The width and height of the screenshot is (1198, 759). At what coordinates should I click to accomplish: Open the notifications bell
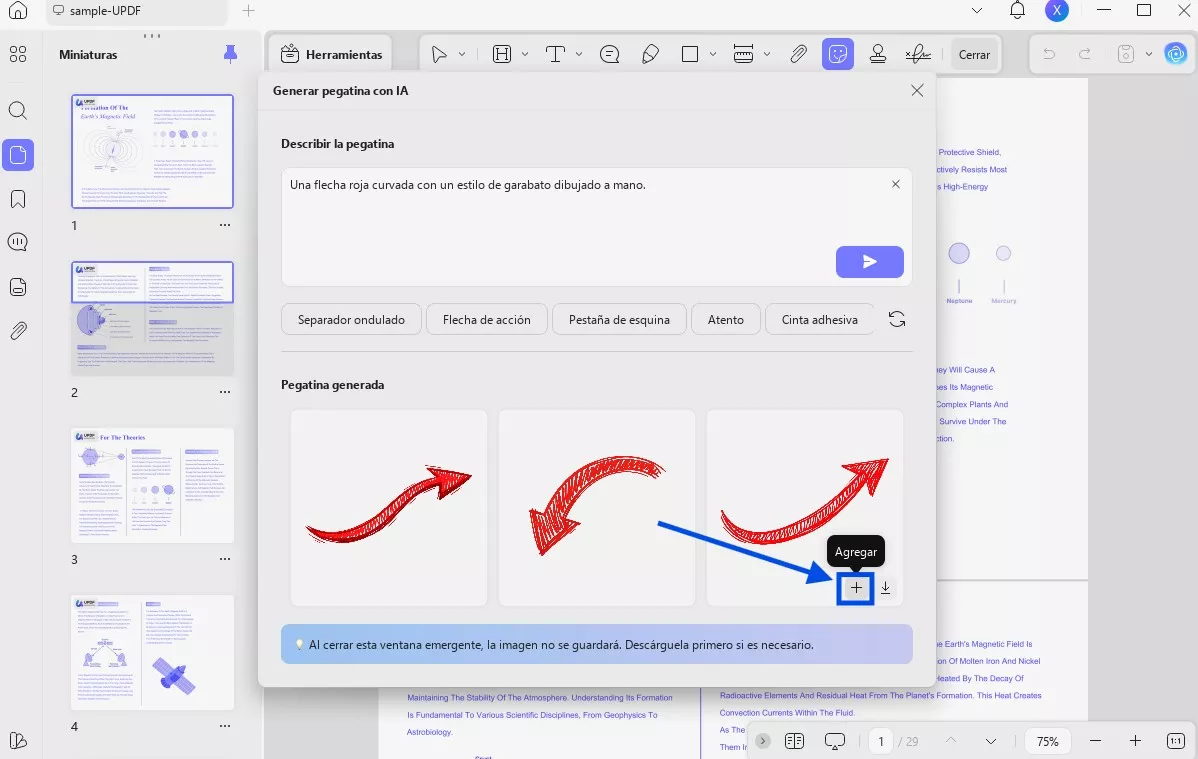point(1017,11)
